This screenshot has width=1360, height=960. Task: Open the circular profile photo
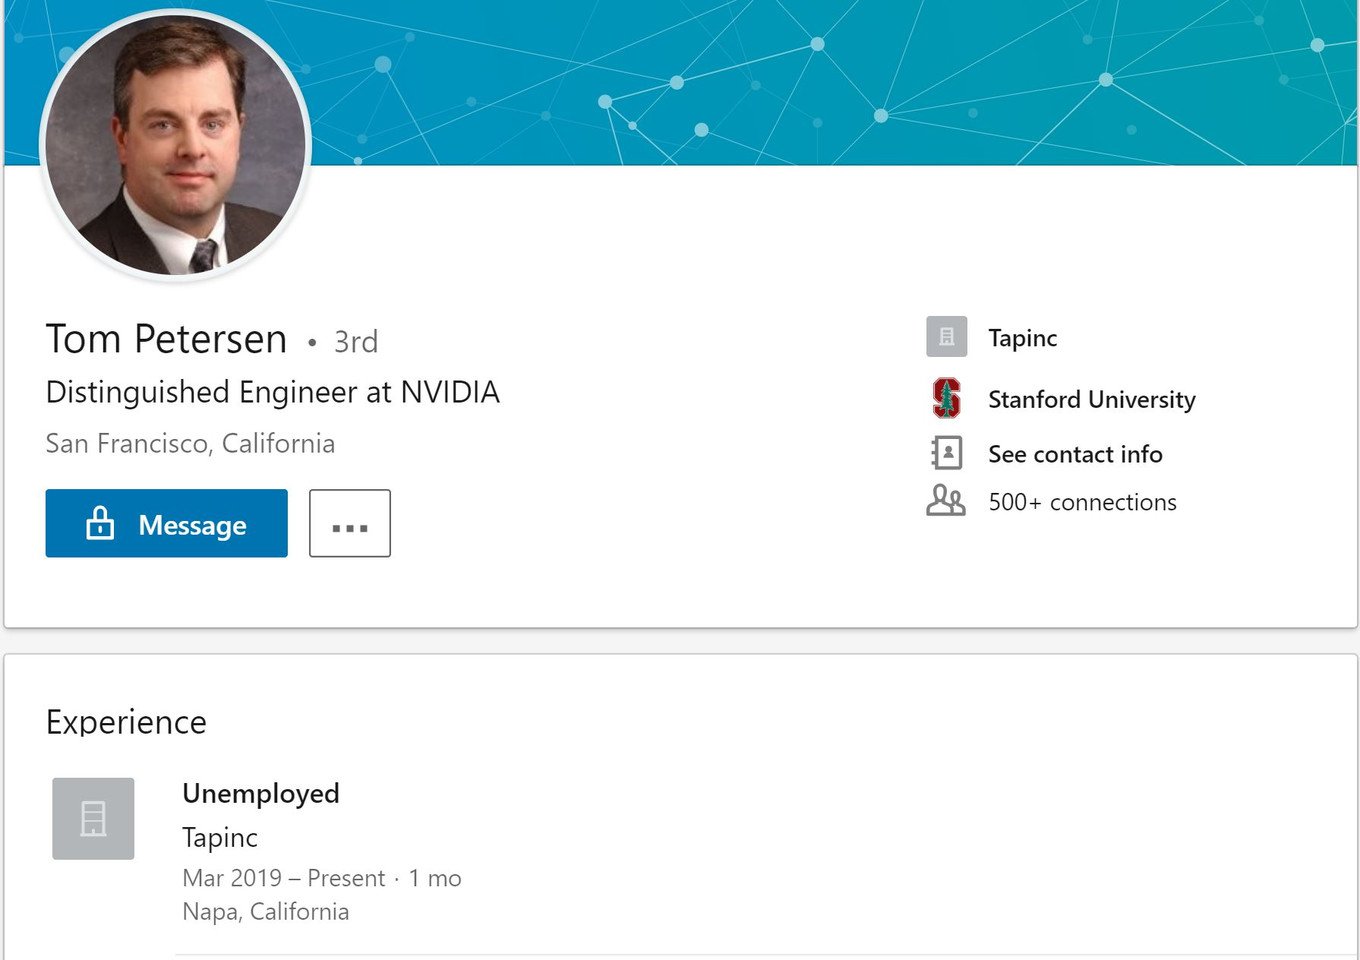coord(176,146)
